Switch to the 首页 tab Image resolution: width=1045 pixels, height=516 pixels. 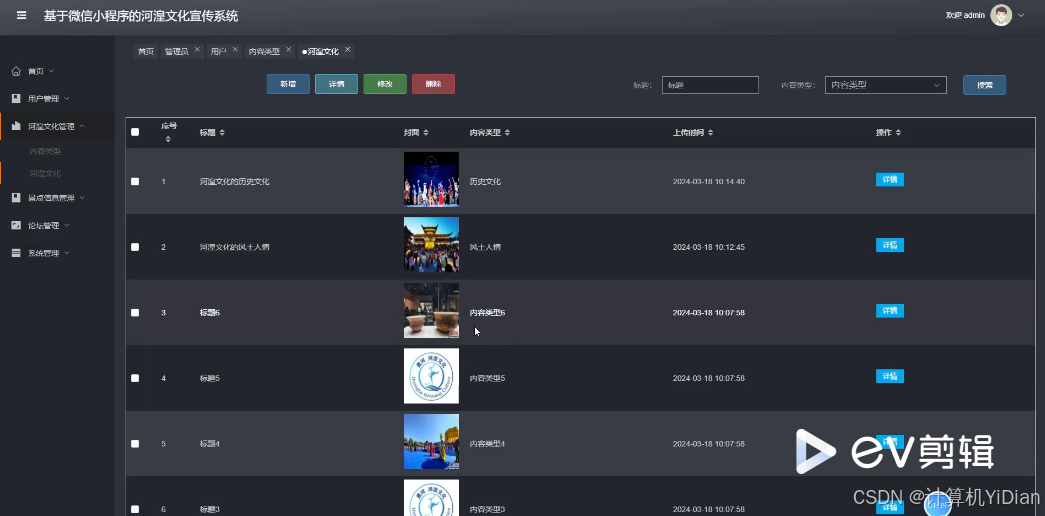point(145,51)
